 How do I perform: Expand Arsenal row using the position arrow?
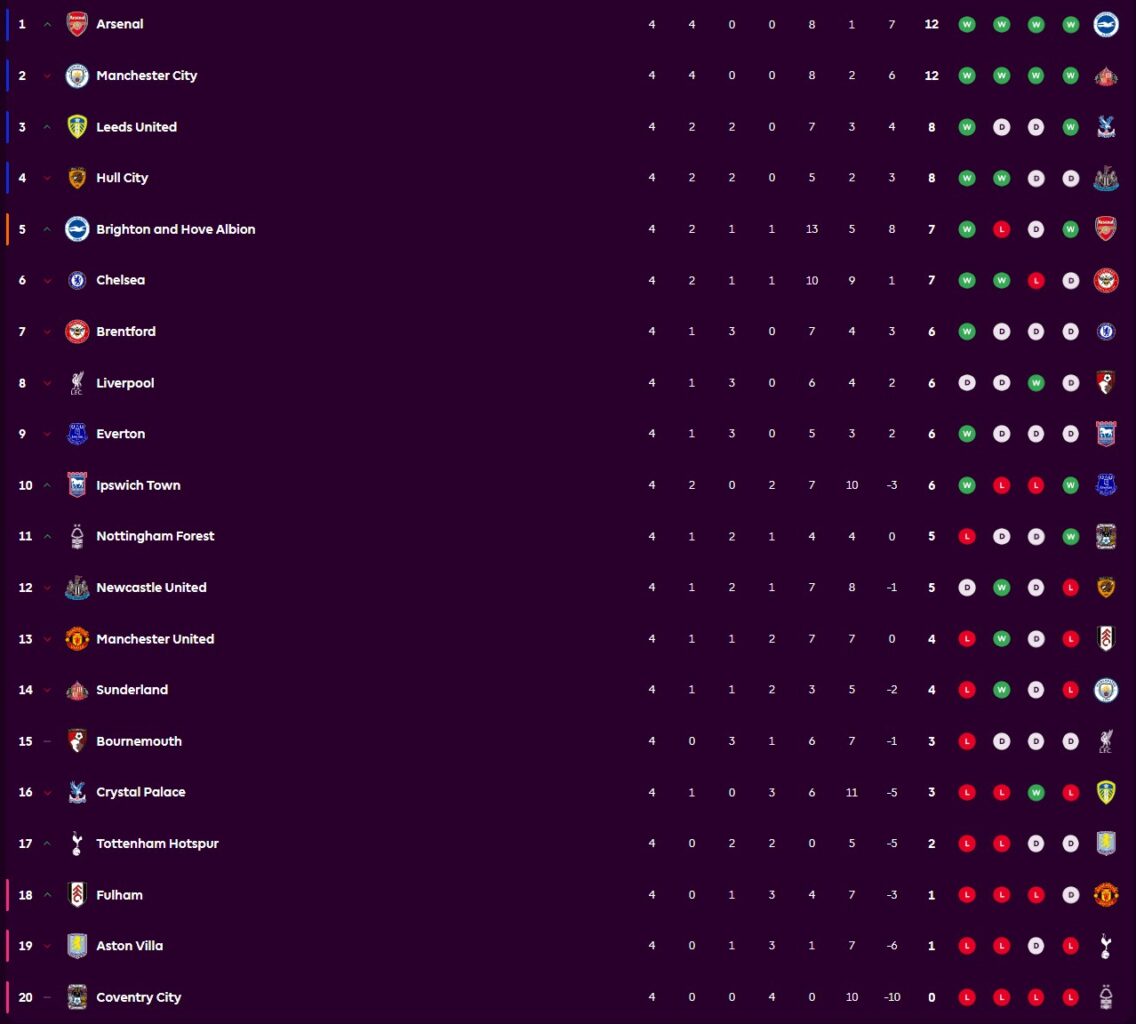(47, 25)
